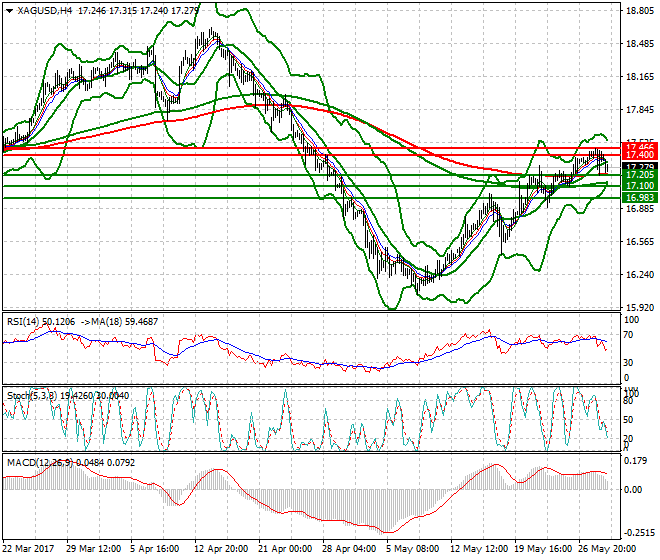Select the red 17.466 resistance price label
Viewport: 660px width, 560px height.
tap(639, 146)
